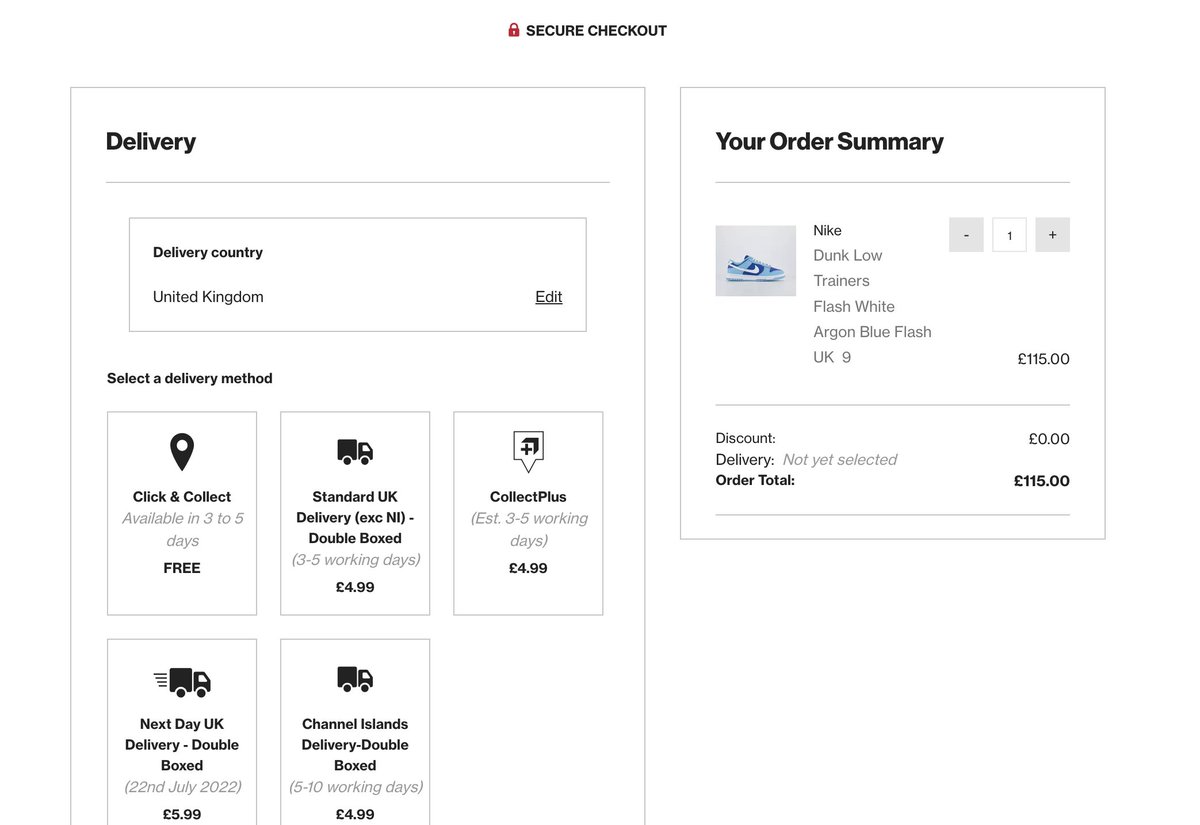Click the Discount £0.00 amount
This screenshot has width=1200, height=825.
point(1049,439)
